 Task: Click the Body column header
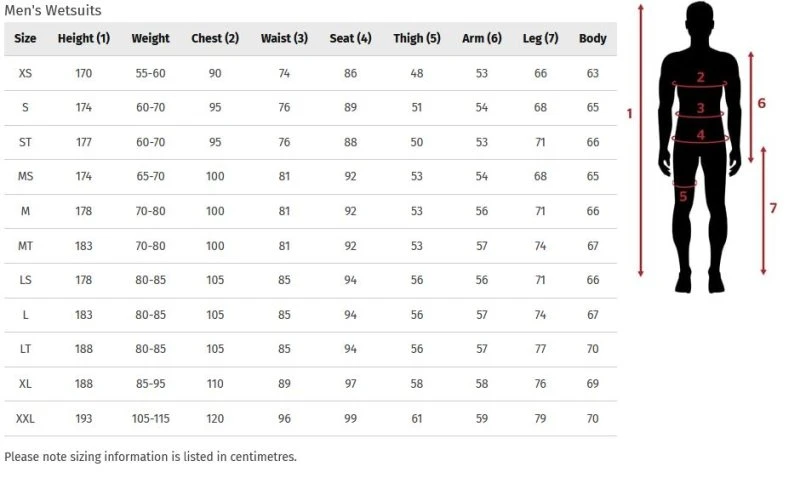(x=593, y=39)
